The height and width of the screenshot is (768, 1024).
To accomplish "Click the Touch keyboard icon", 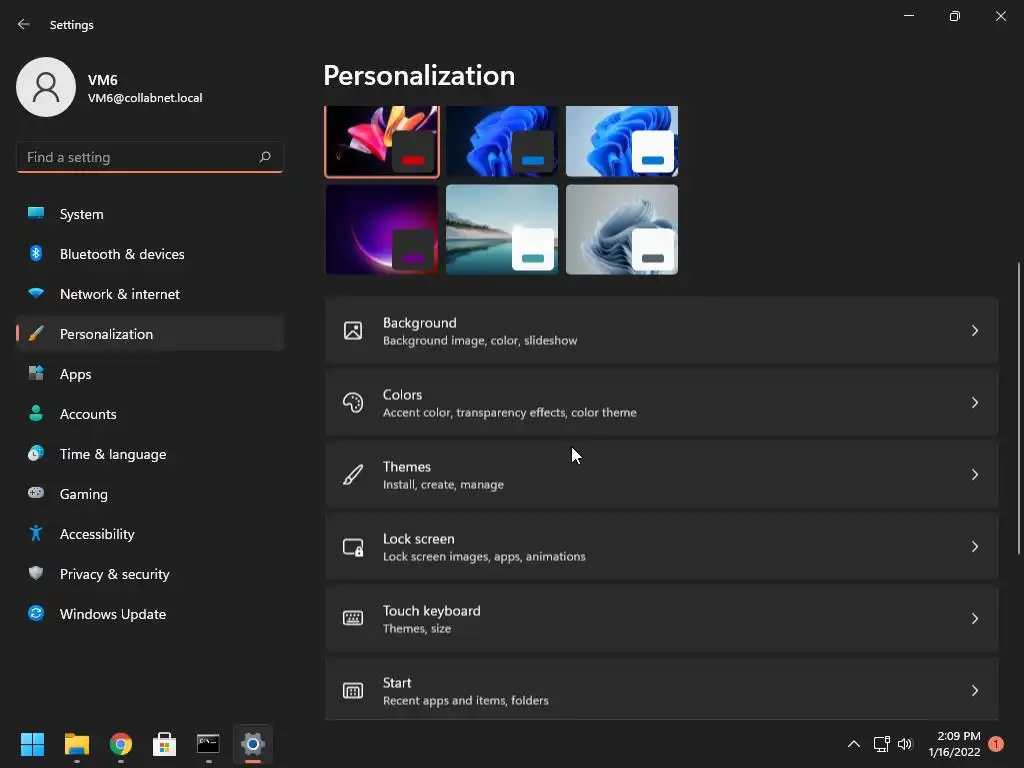I will click(x=353, y=618).
